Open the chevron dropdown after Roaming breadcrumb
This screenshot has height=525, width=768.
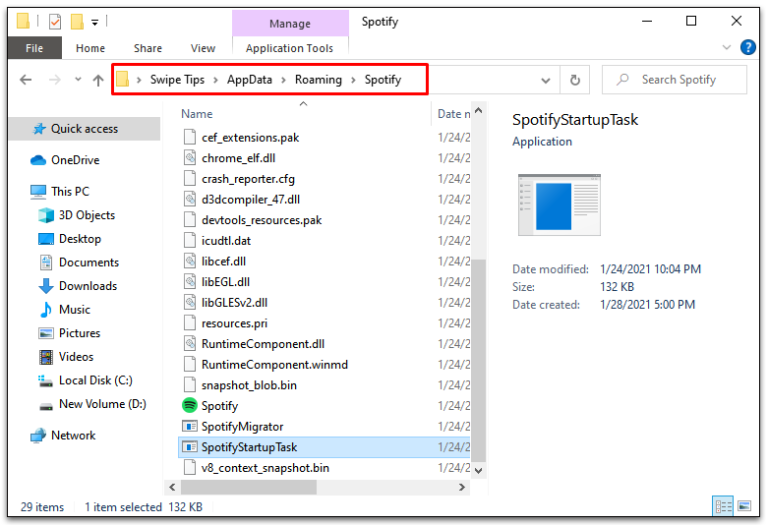coord(353,80)
